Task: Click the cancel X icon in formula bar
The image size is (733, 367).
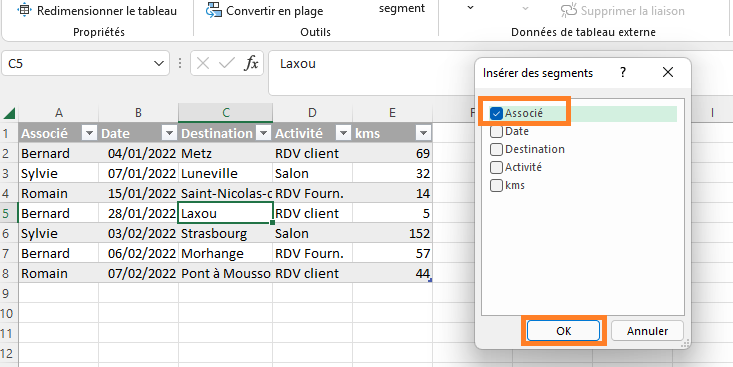Action: tap(203, 64)
